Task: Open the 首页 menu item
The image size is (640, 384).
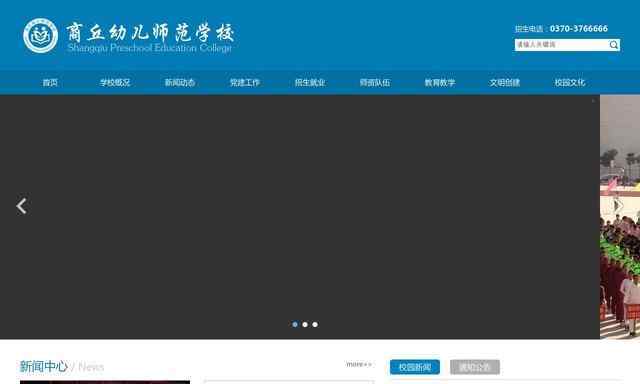Action: tap(50, 82)
